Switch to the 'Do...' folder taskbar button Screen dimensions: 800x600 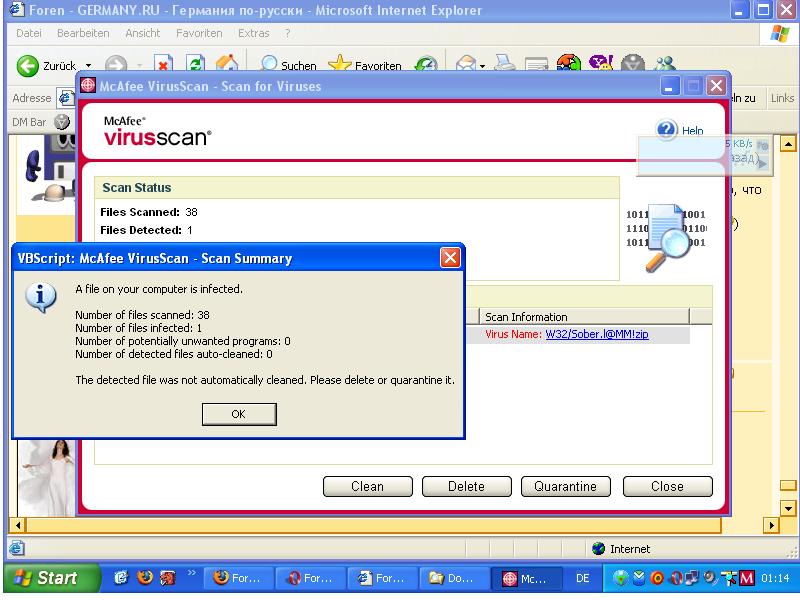click(454, 578)
